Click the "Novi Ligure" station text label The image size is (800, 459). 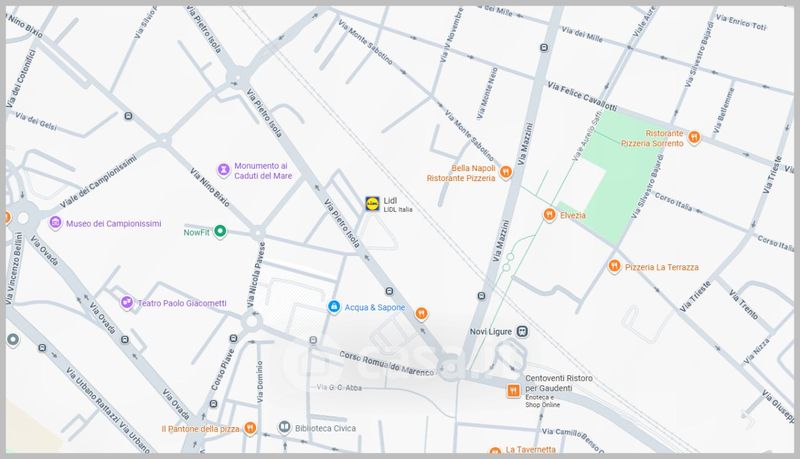491,332
